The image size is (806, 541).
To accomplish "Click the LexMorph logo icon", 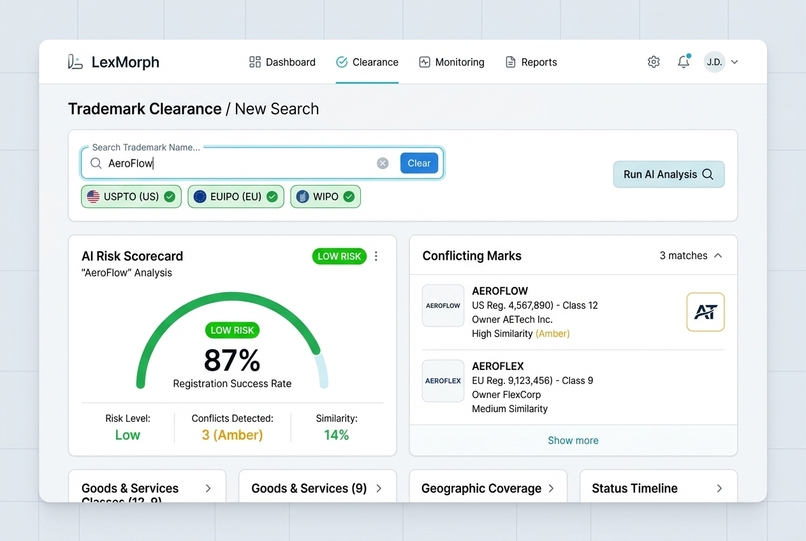I will point(75,62).
